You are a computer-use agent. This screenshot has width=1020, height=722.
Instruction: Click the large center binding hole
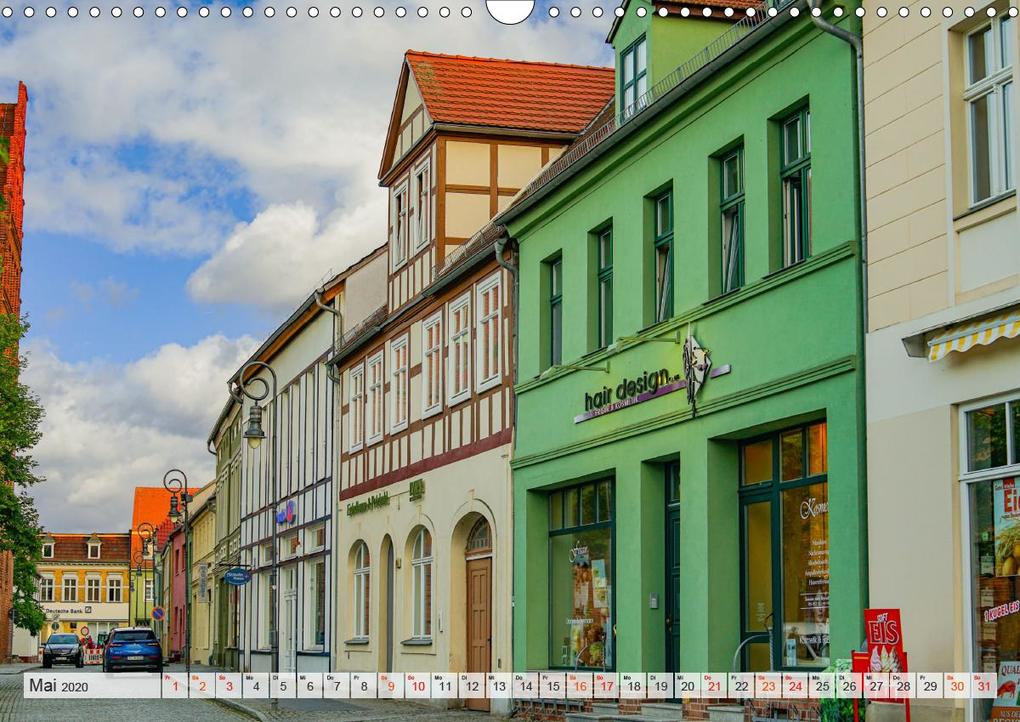[x=511, y=10]
